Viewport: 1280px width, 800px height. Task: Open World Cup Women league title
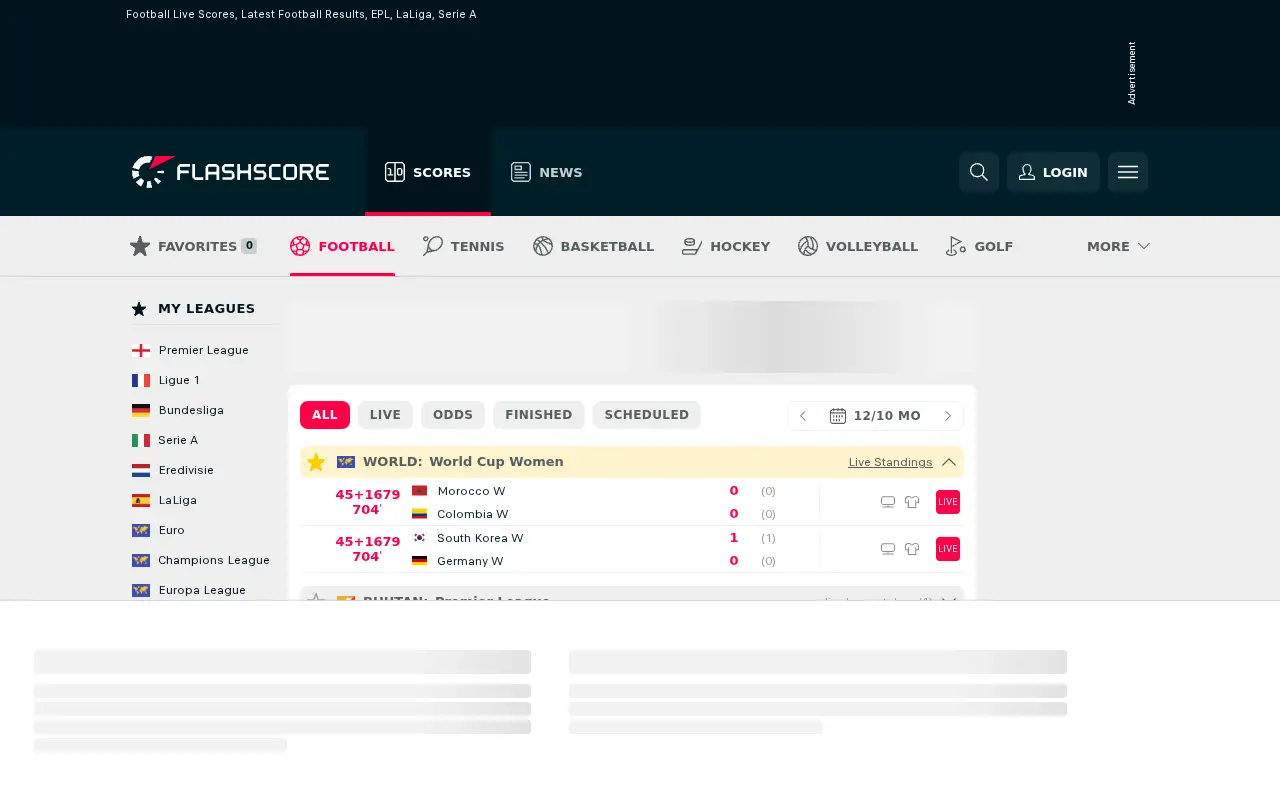point(496,462)
